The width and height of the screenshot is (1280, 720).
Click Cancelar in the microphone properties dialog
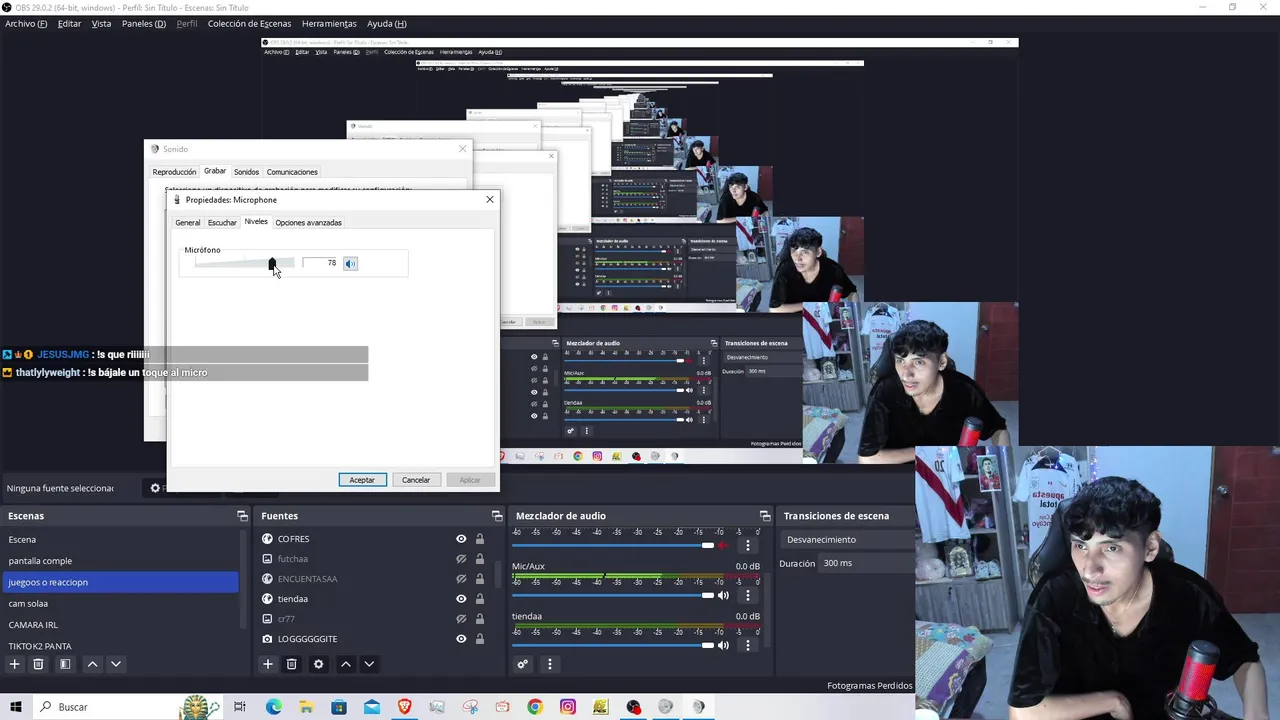416,480
